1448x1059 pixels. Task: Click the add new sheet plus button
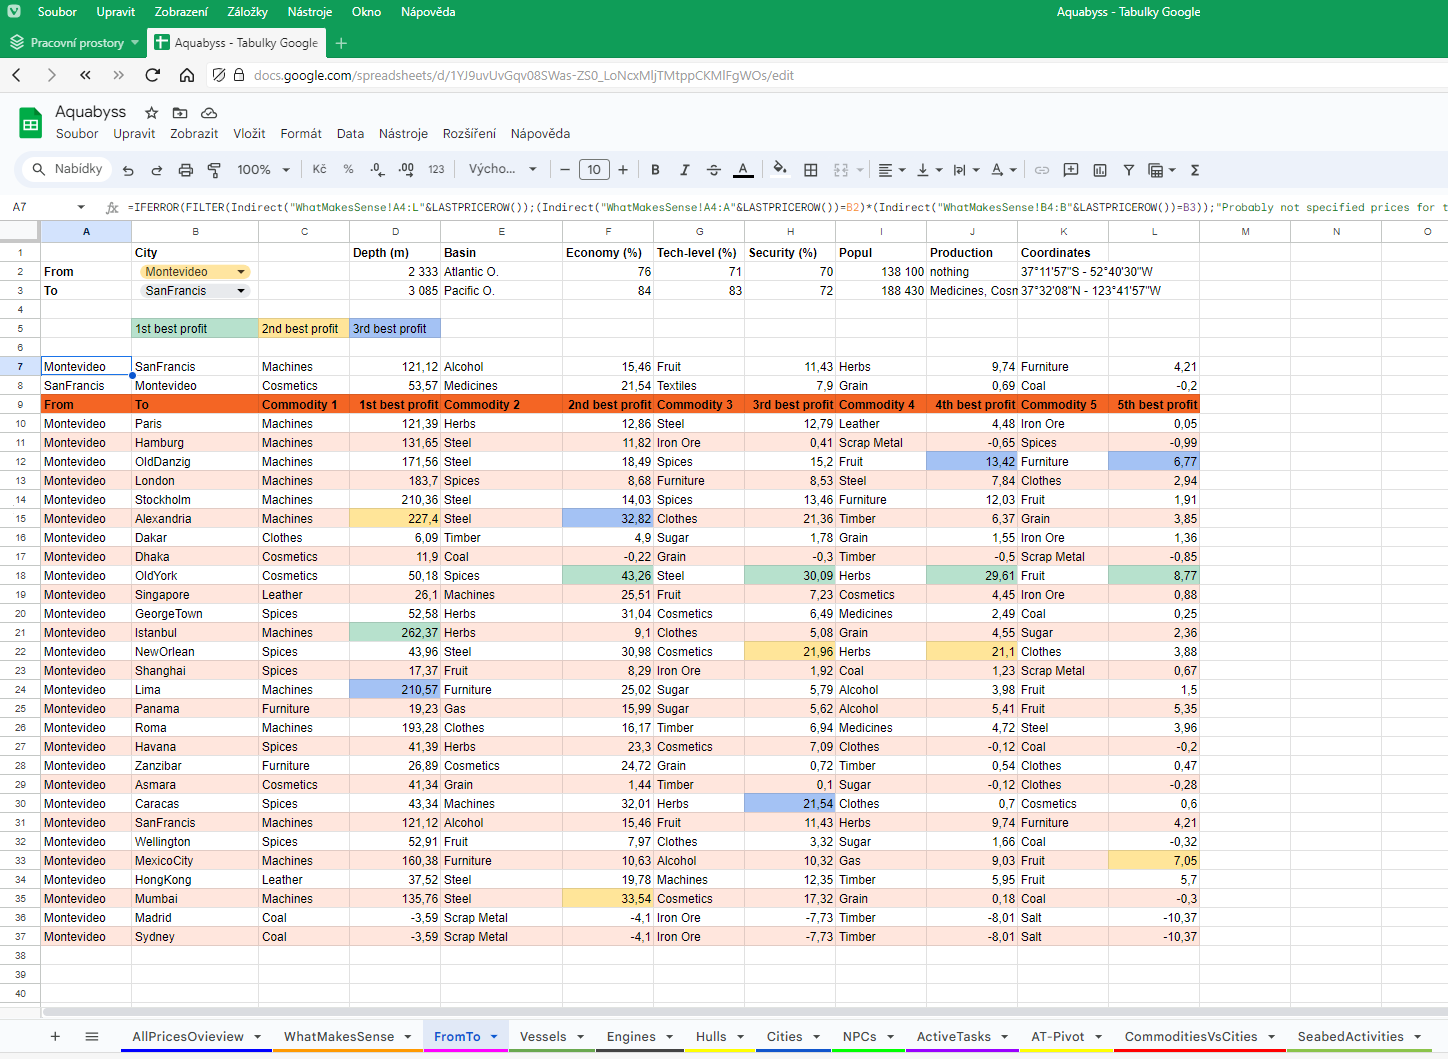(x=55, y=1037)
